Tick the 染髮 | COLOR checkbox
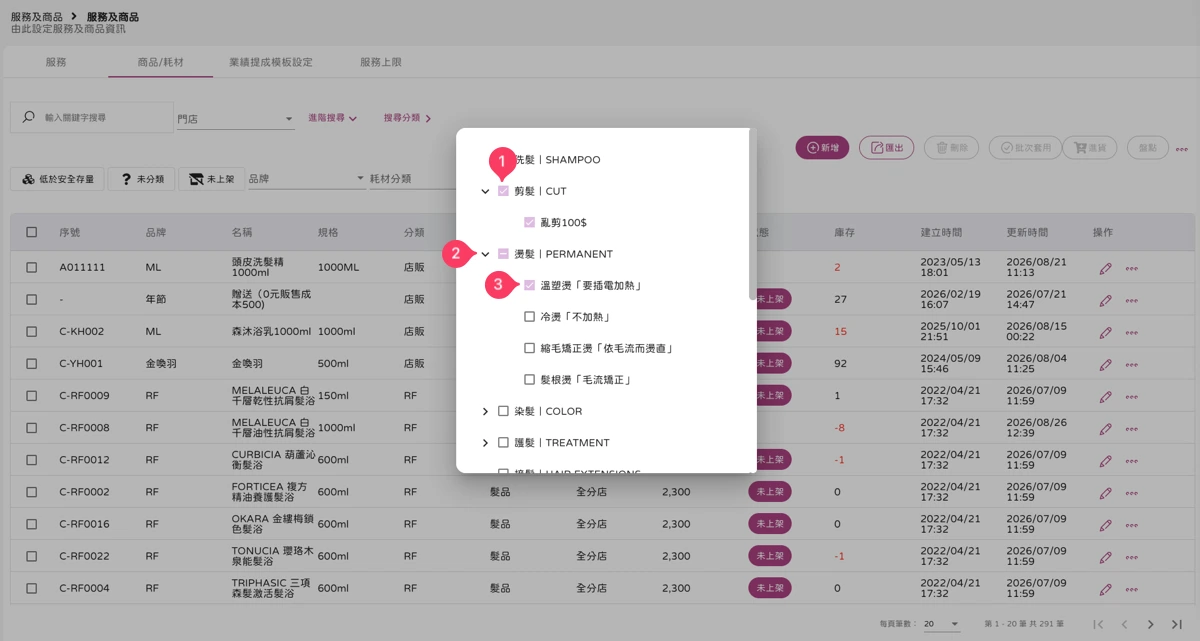 click(503, 411)
